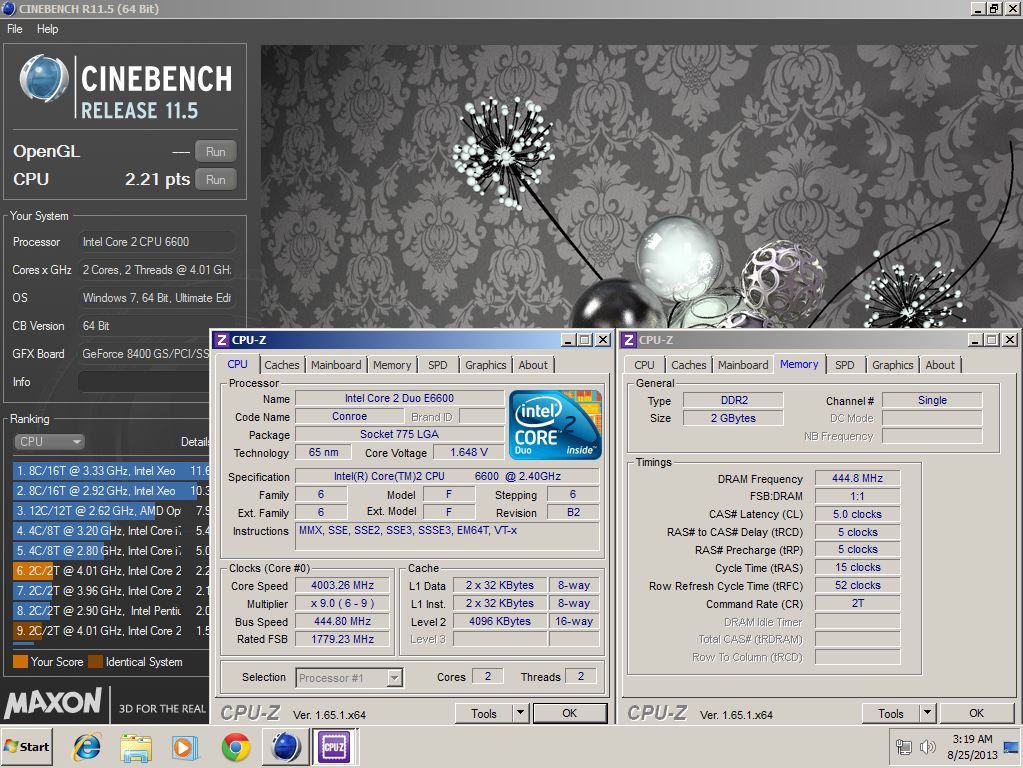Open Windows Explorer folder in taskbar
This screenshot has width=1023, height=768.
[136, 747]
